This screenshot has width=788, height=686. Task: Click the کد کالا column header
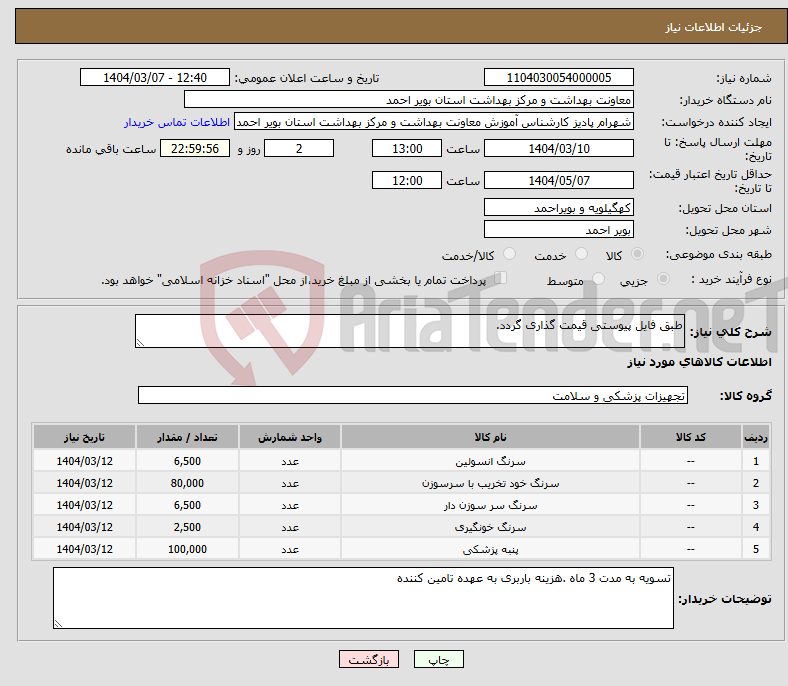point(691,437)
